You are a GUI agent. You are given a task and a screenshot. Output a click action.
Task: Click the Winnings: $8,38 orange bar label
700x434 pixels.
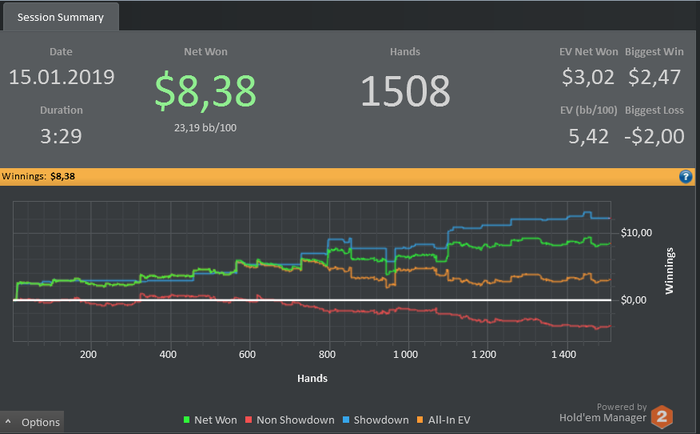coord(38,176)
